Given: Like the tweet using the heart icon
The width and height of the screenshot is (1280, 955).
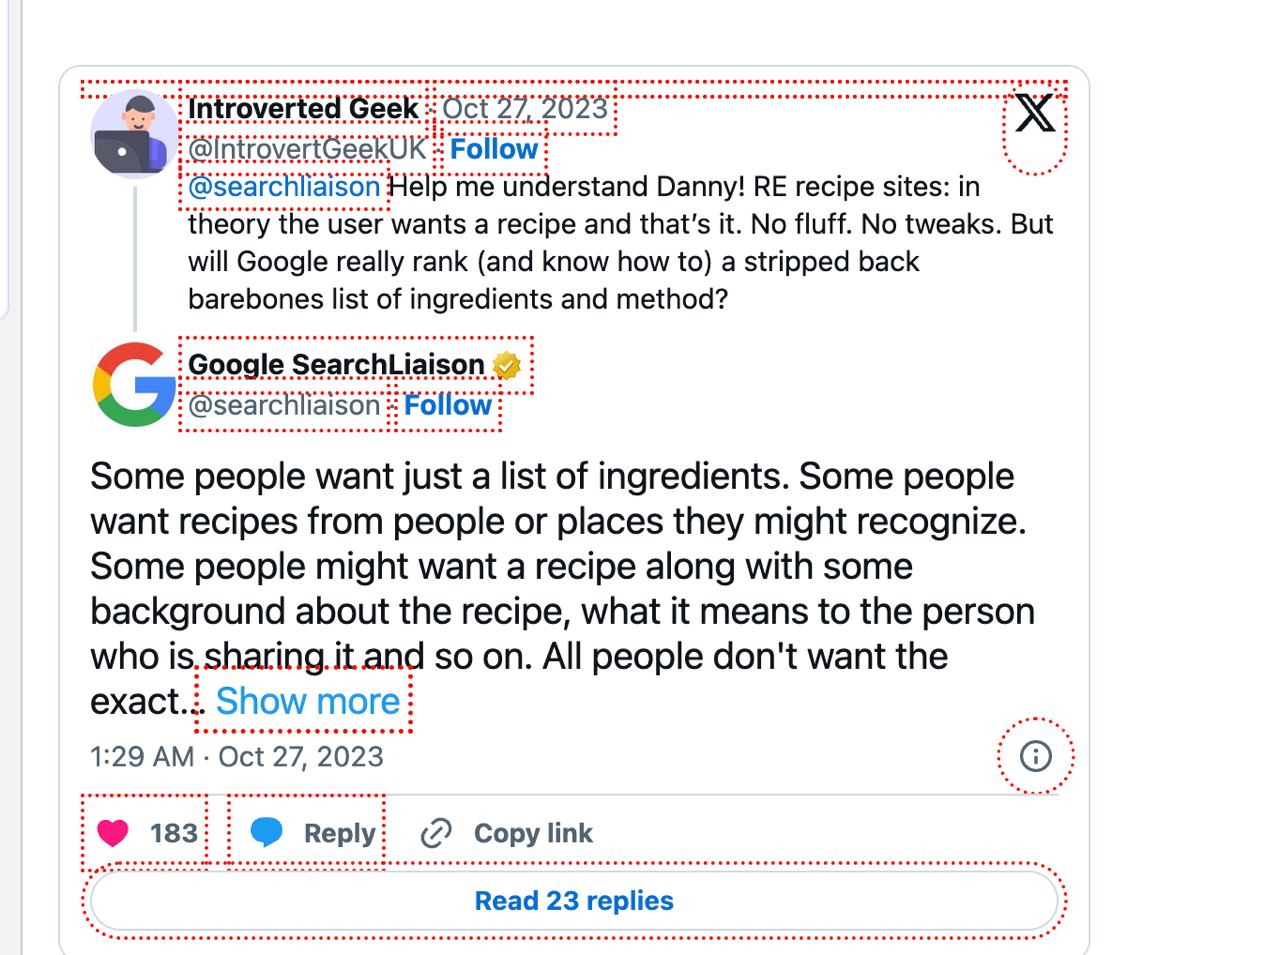Looking at the screenshot, I should pyautogui.click(x=113, y=832).
